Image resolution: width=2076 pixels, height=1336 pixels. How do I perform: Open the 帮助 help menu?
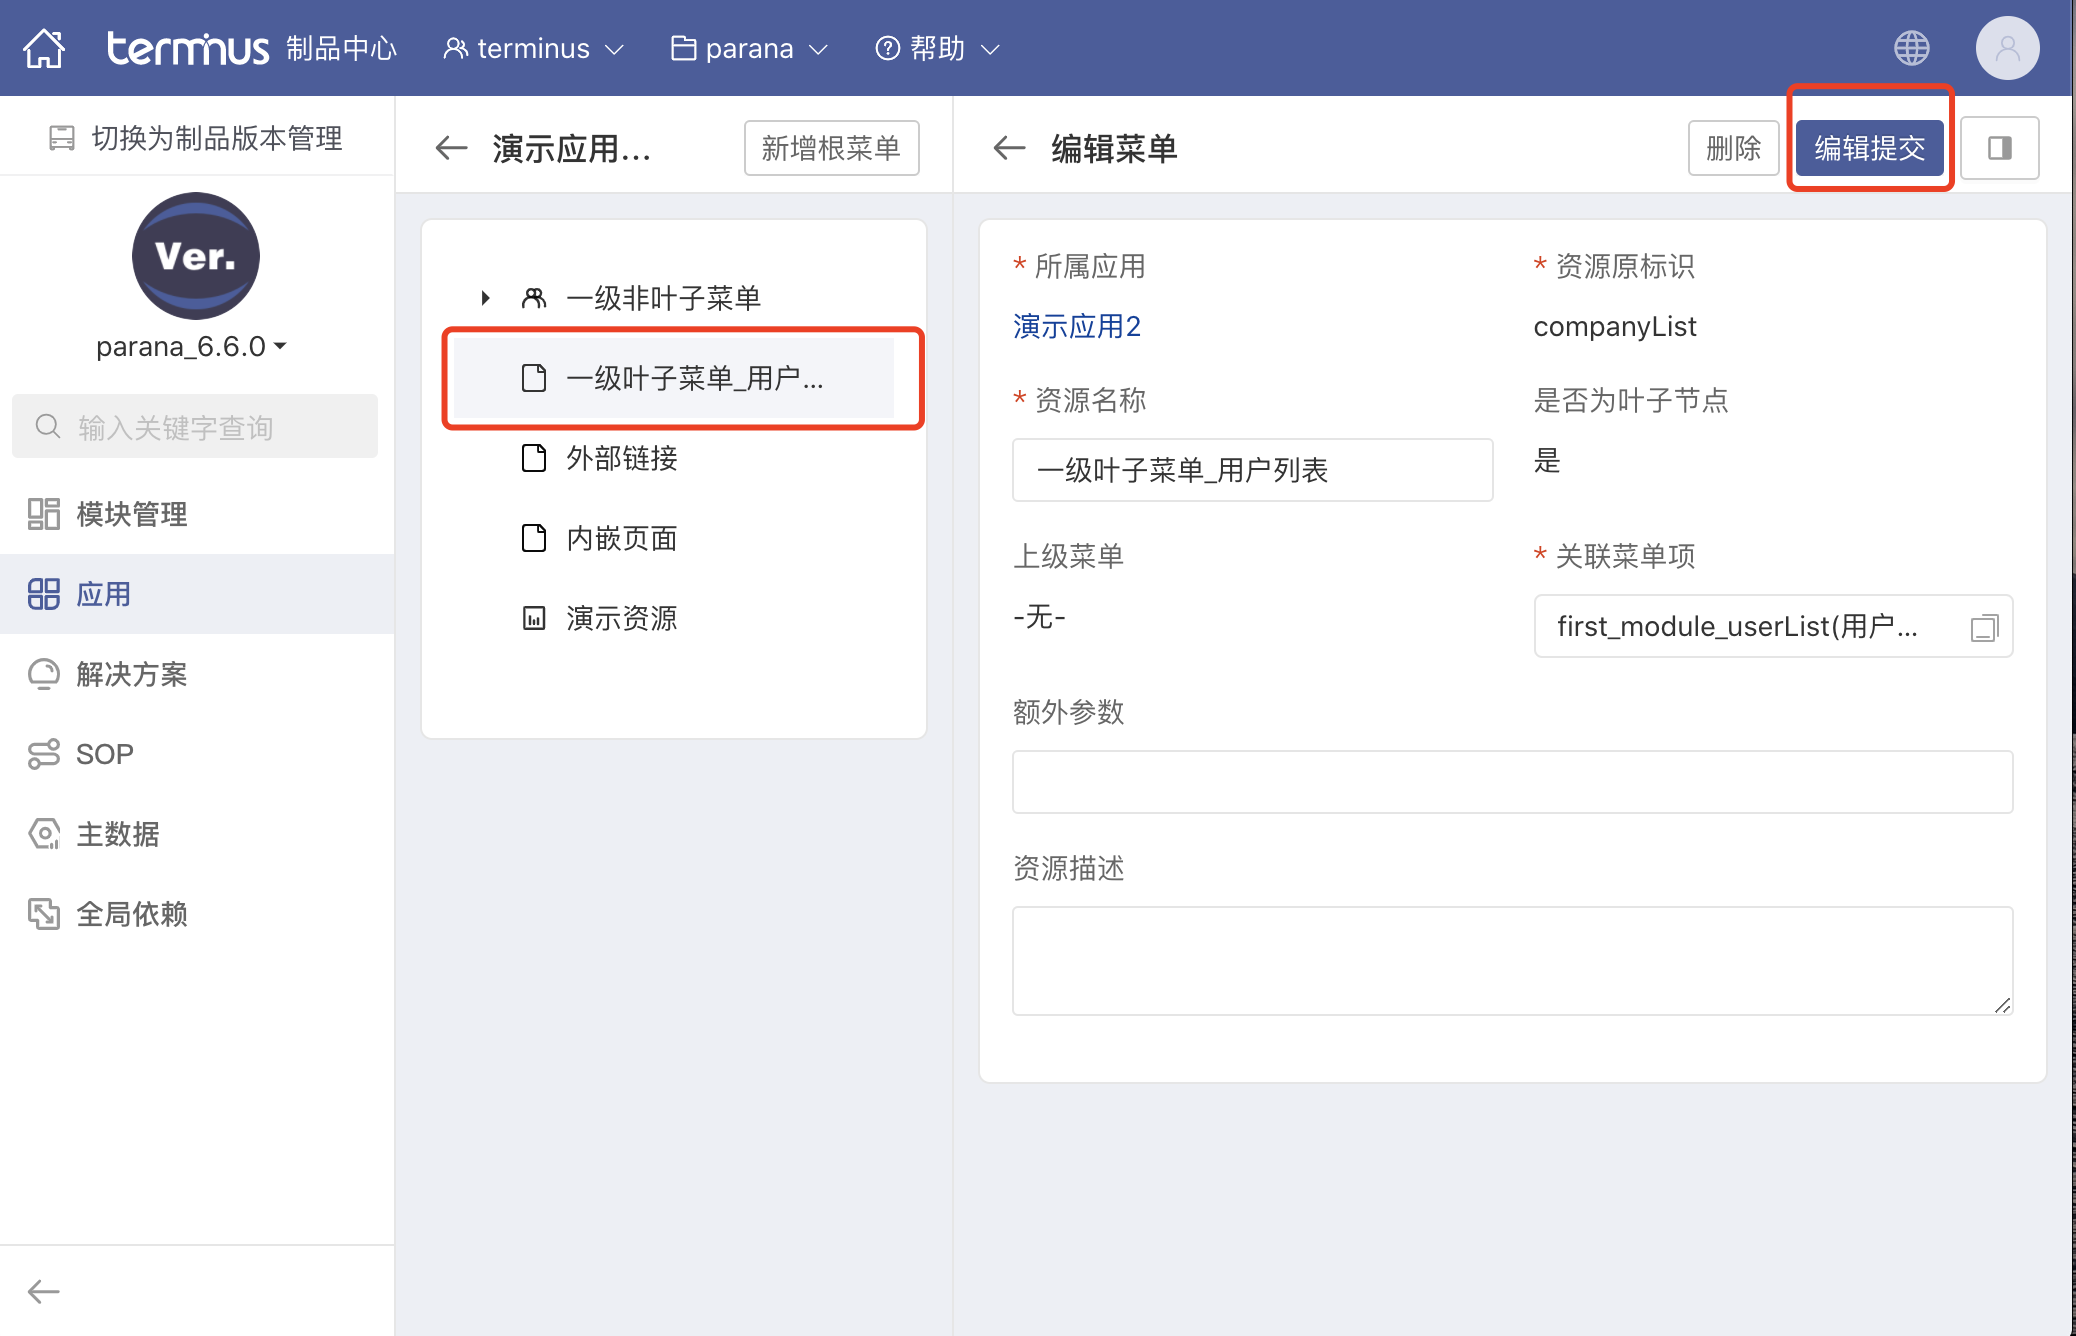(x=937, y=48)
